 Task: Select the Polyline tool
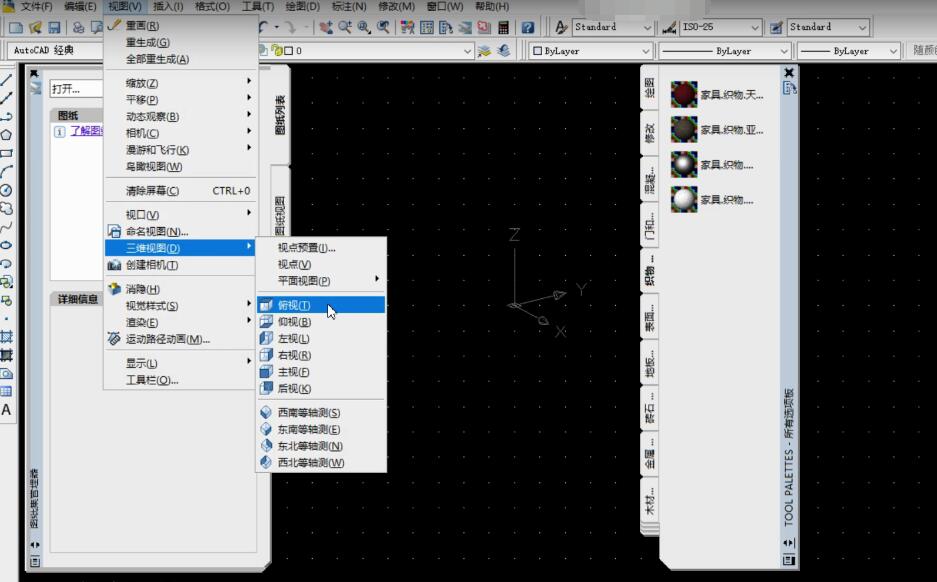point(8,110)
